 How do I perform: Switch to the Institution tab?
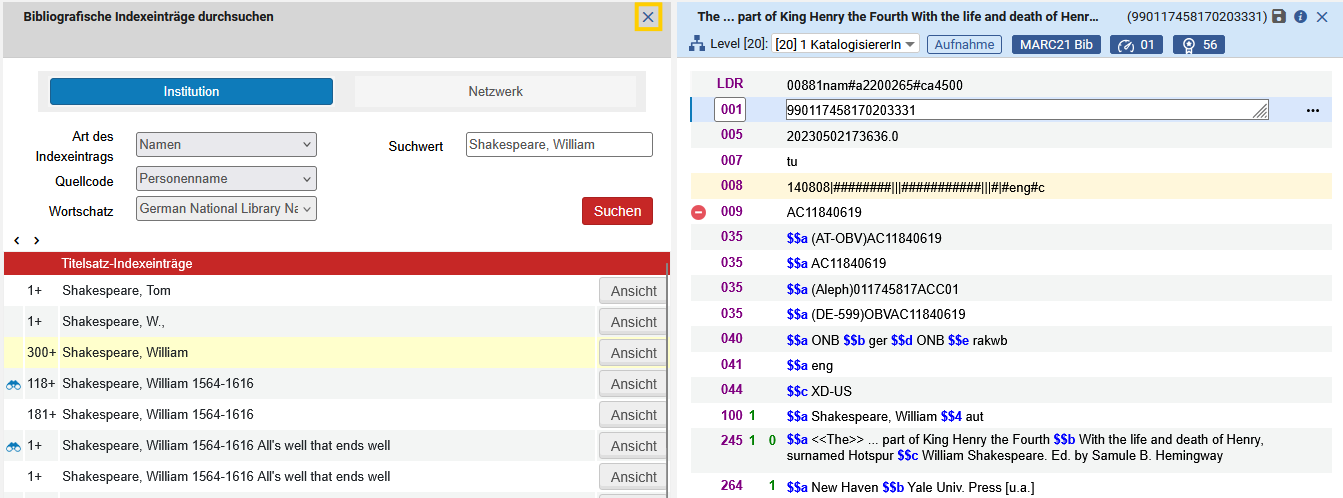[x=191, y=91]
